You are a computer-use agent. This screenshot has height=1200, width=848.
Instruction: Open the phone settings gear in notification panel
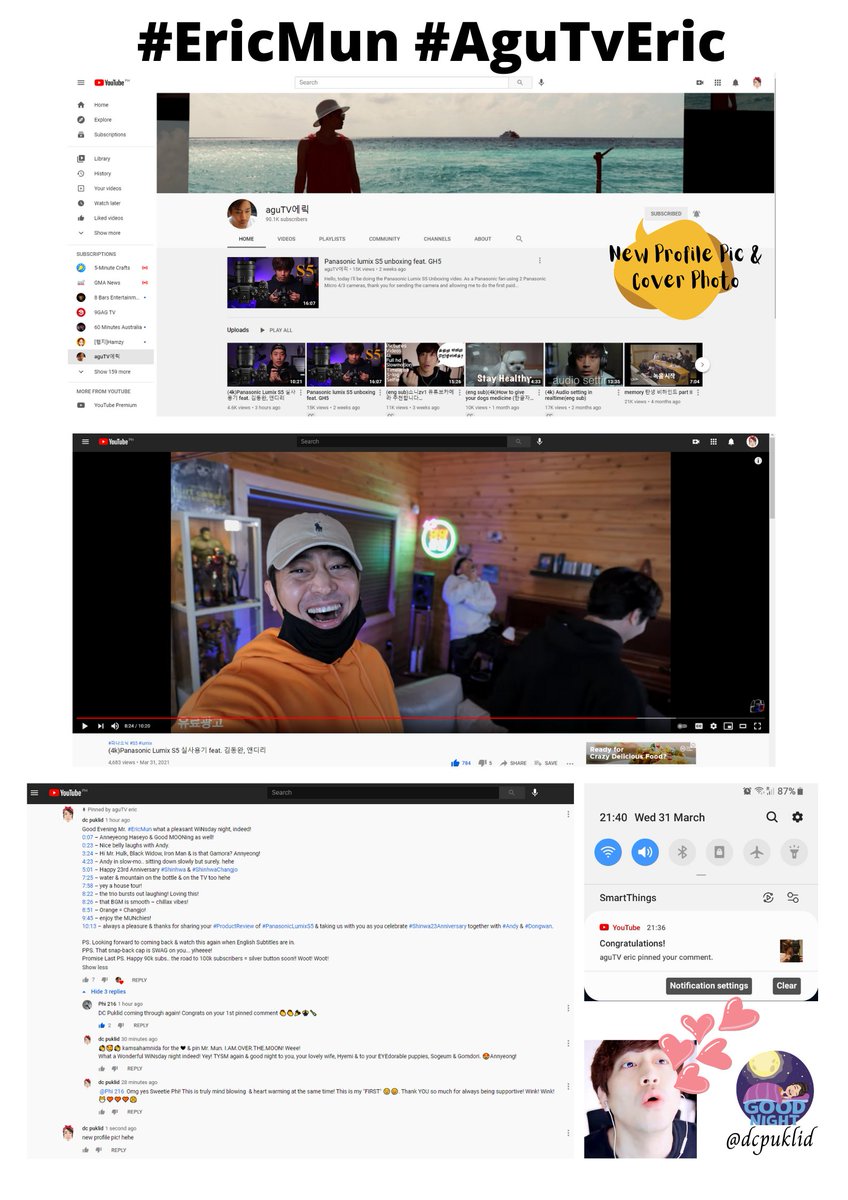[x=797, y=817]
